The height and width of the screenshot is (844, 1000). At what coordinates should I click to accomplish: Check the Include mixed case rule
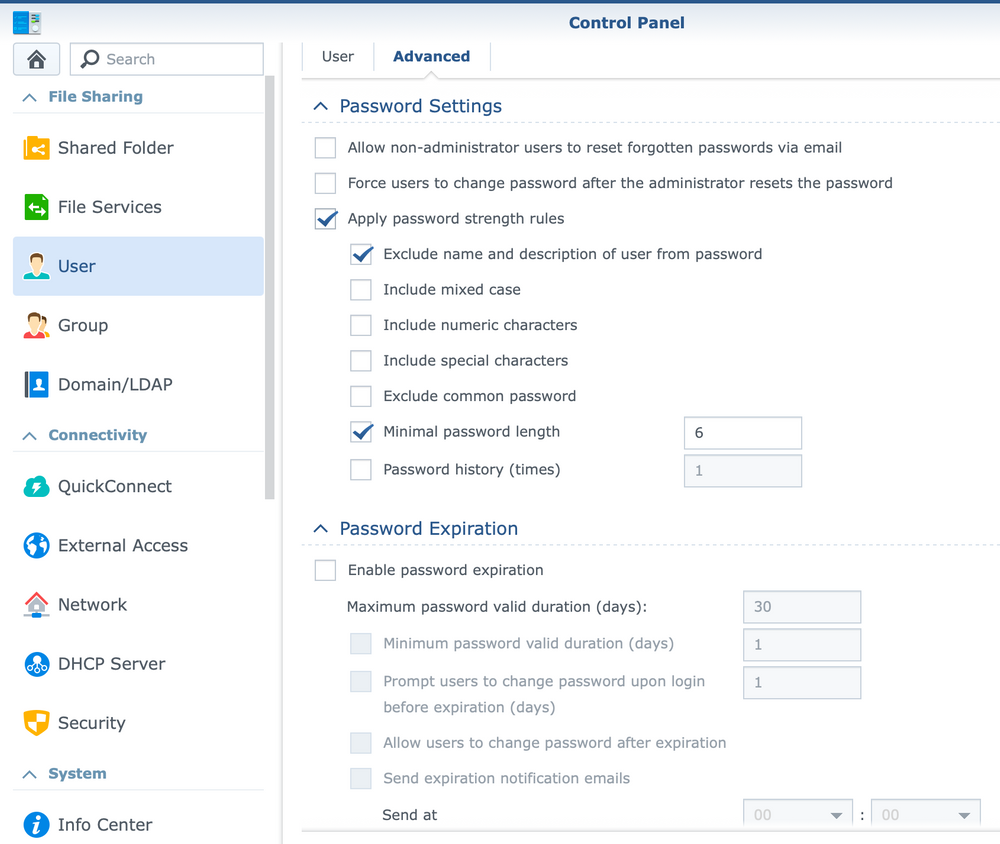pos(361,289)
